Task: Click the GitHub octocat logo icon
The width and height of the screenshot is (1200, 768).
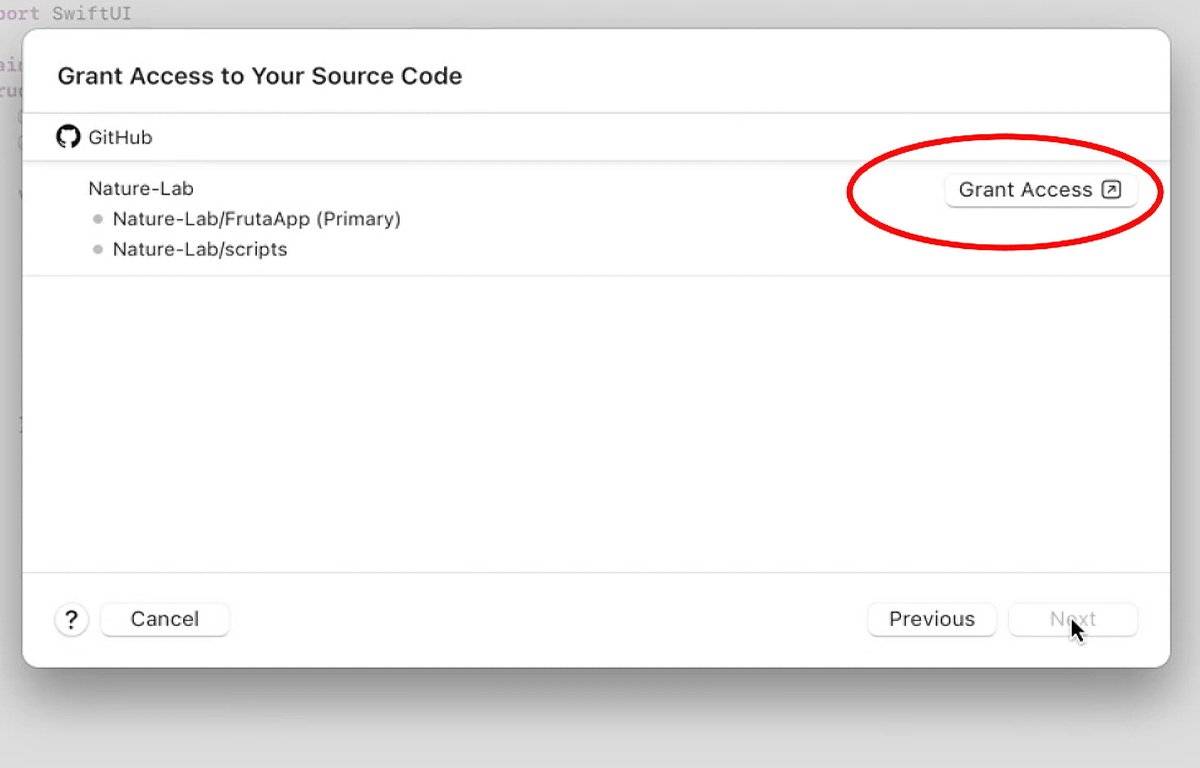Action: pyautogui.click(x=68, y=137)
